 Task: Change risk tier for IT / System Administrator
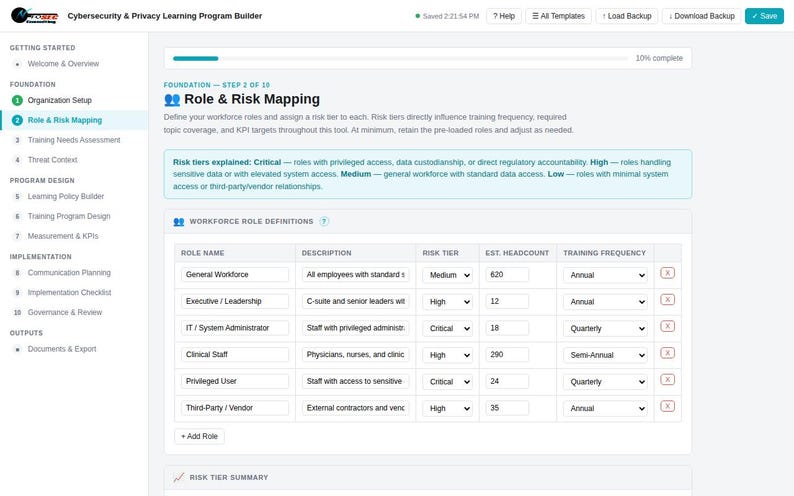click(x=447, y=328)
